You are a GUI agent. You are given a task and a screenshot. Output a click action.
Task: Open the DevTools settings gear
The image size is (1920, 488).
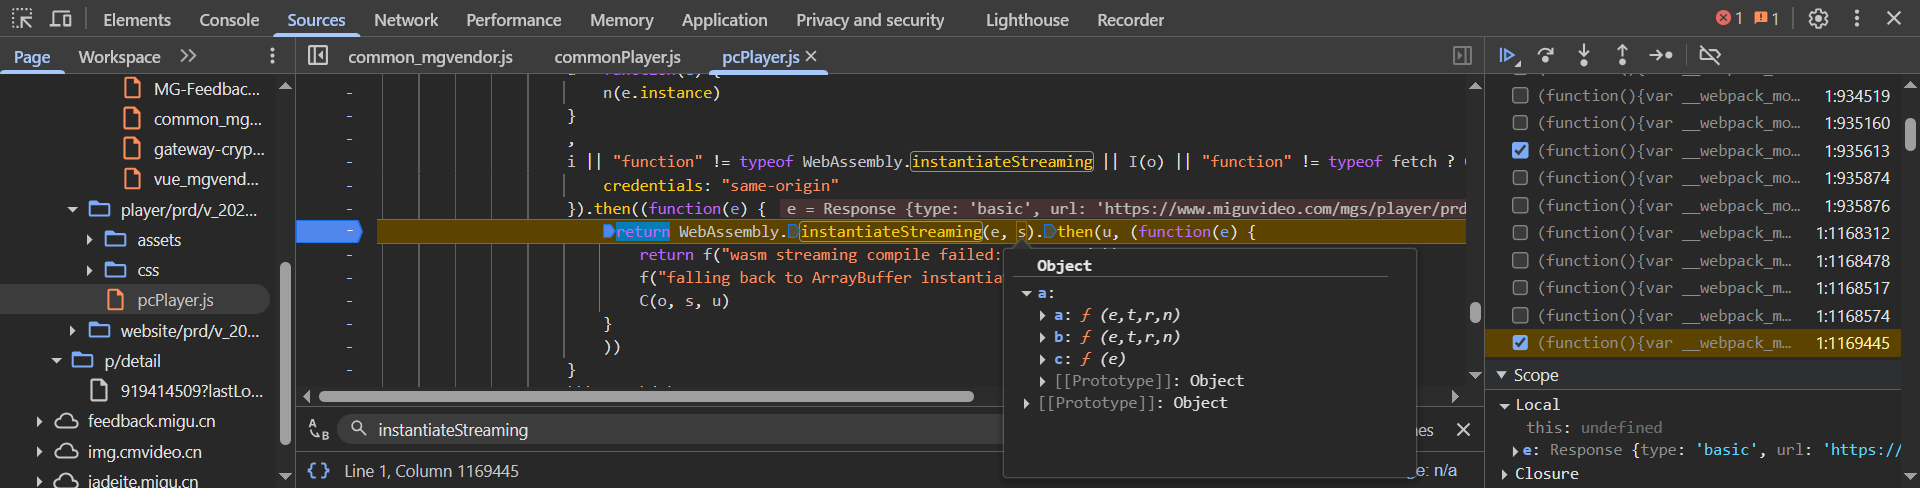coord(1818,19)
